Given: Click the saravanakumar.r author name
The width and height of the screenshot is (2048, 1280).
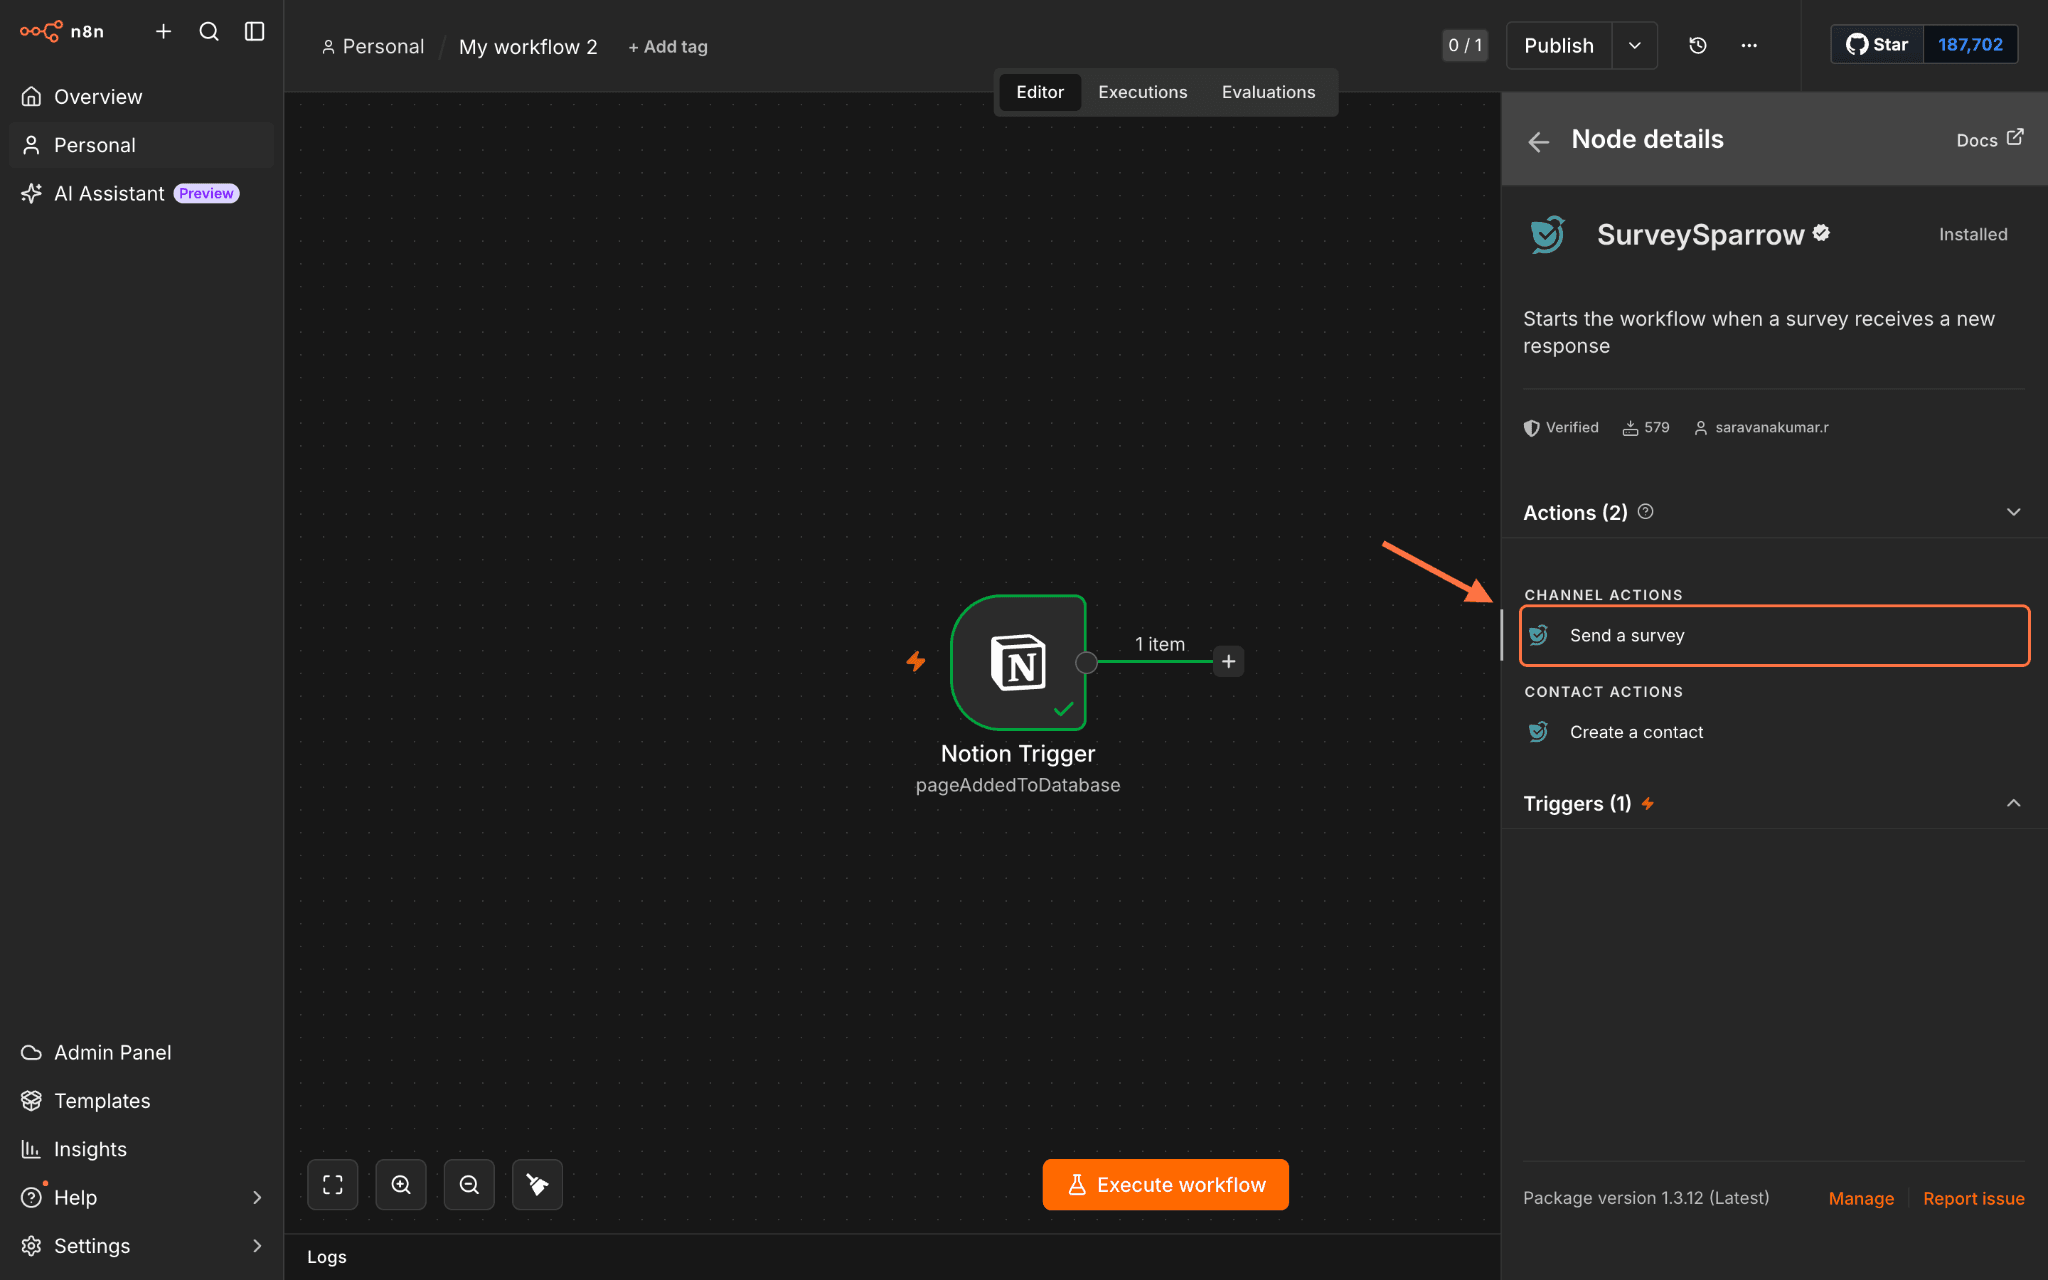Looking at the screenshot, I should pos(1772,427).
